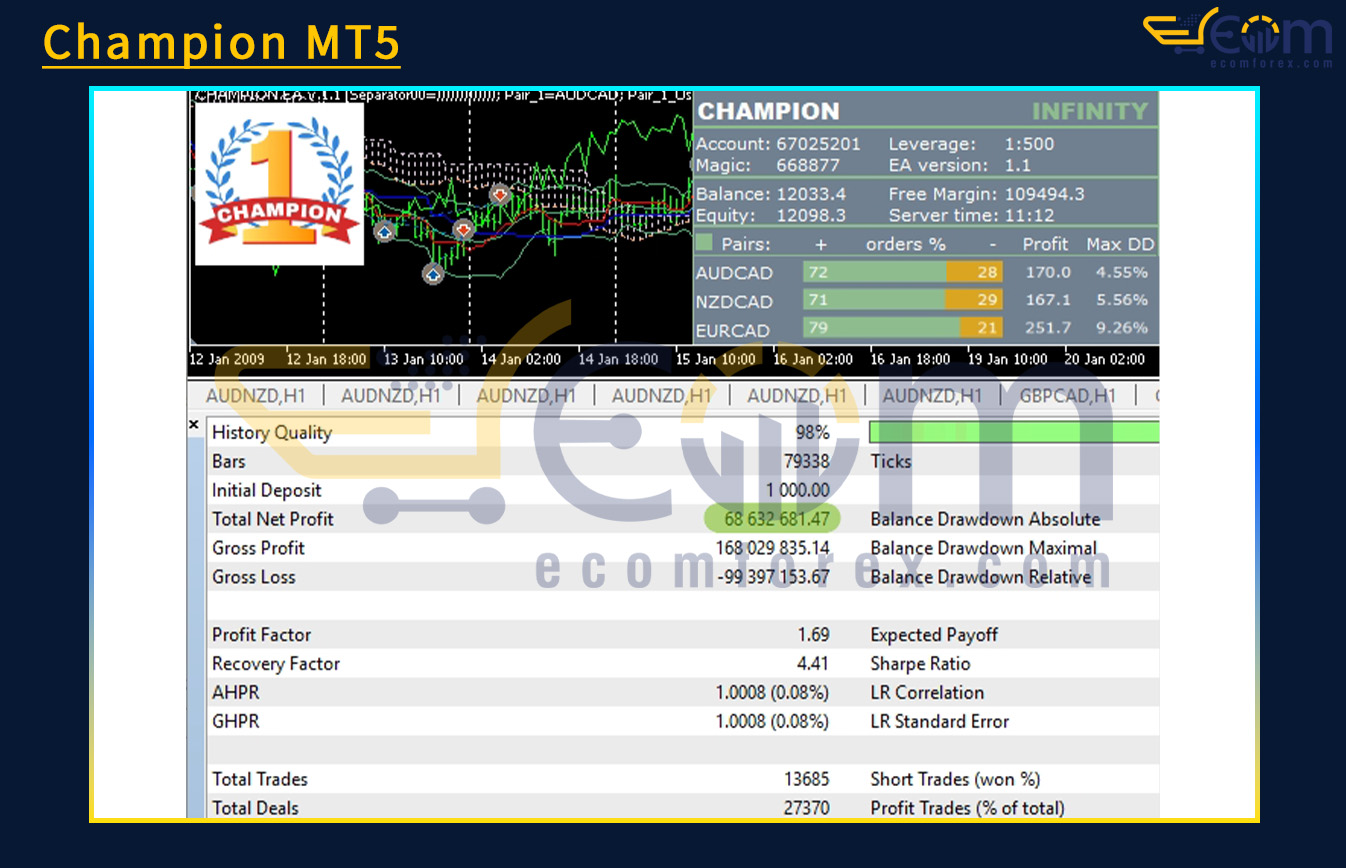1346x868 pixels.
Task: Click the 9.26% Max DD value
Action: (1122, 328)
